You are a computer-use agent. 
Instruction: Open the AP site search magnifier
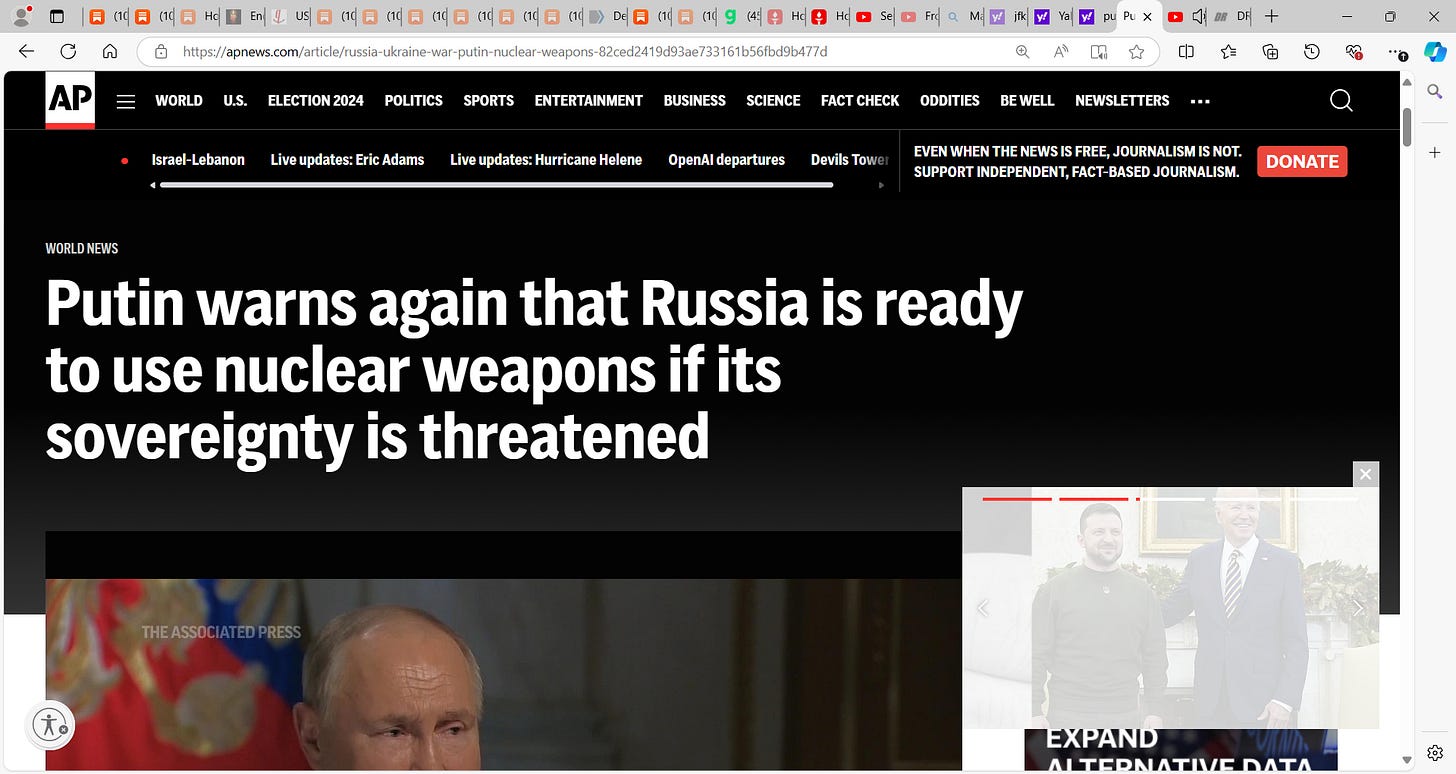point(1341,100)
